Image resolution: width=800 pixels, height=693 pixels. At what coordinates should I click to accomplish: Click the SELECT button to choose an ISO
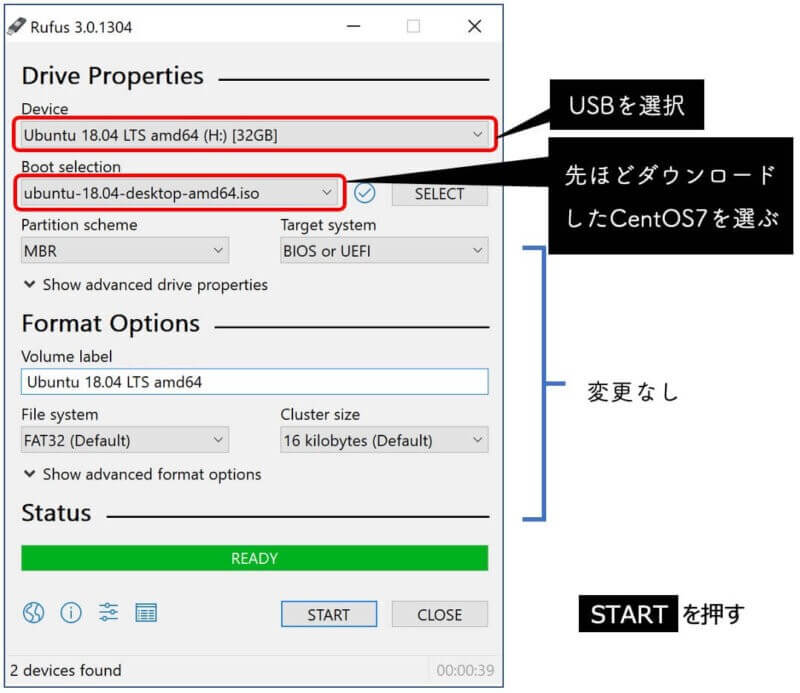click(x=439, y=194)
